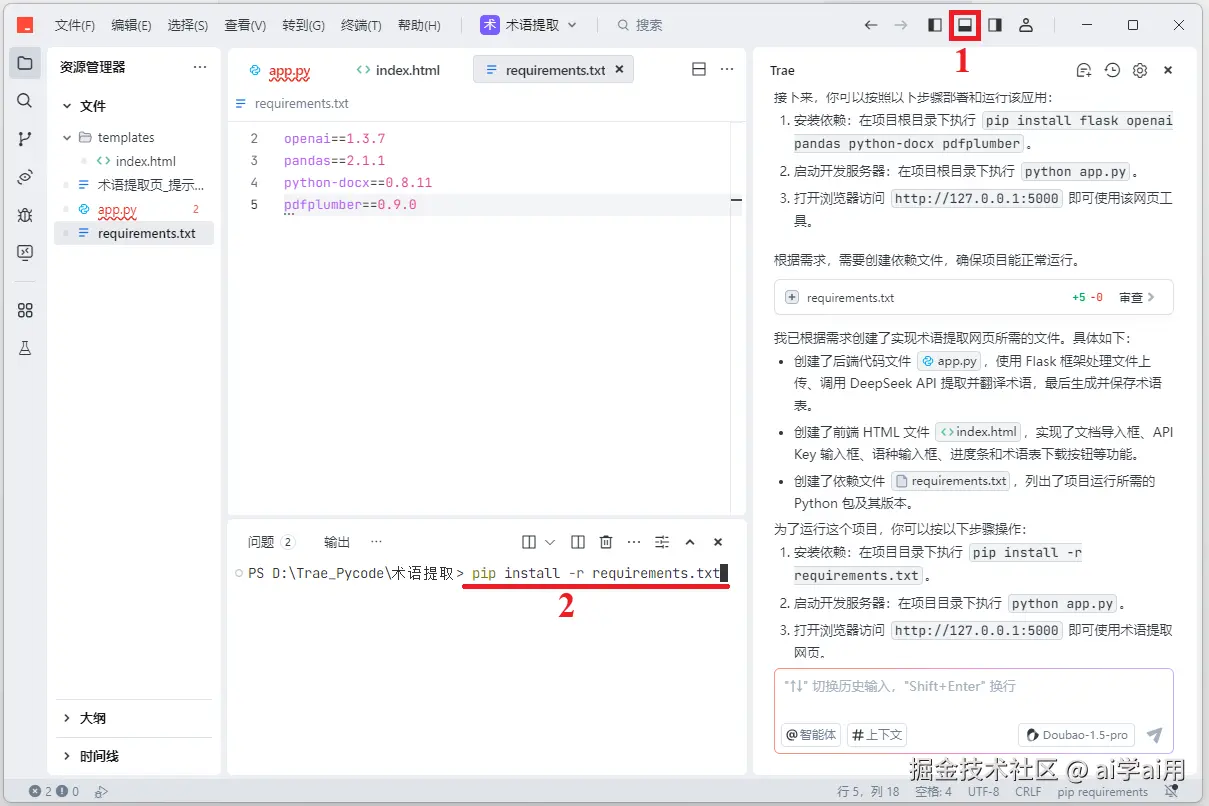This screenshot has width=1209, height=806.
Task: Open editor more actions ellipsis
Action: tap(728, 69)
